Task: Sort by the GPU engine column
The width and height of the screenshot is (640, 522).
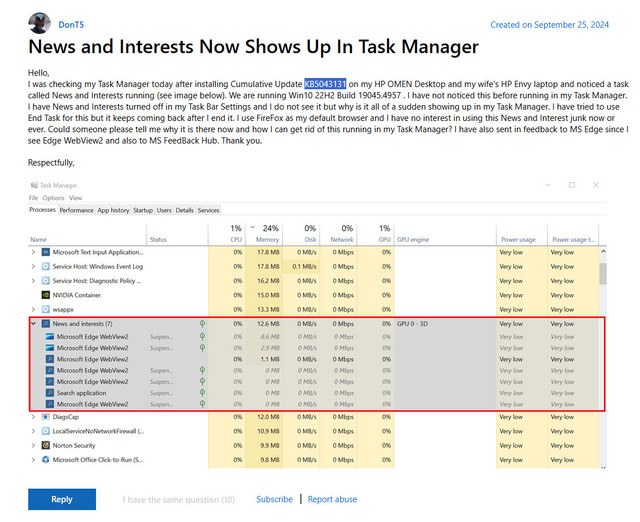Action: (413, 240)
